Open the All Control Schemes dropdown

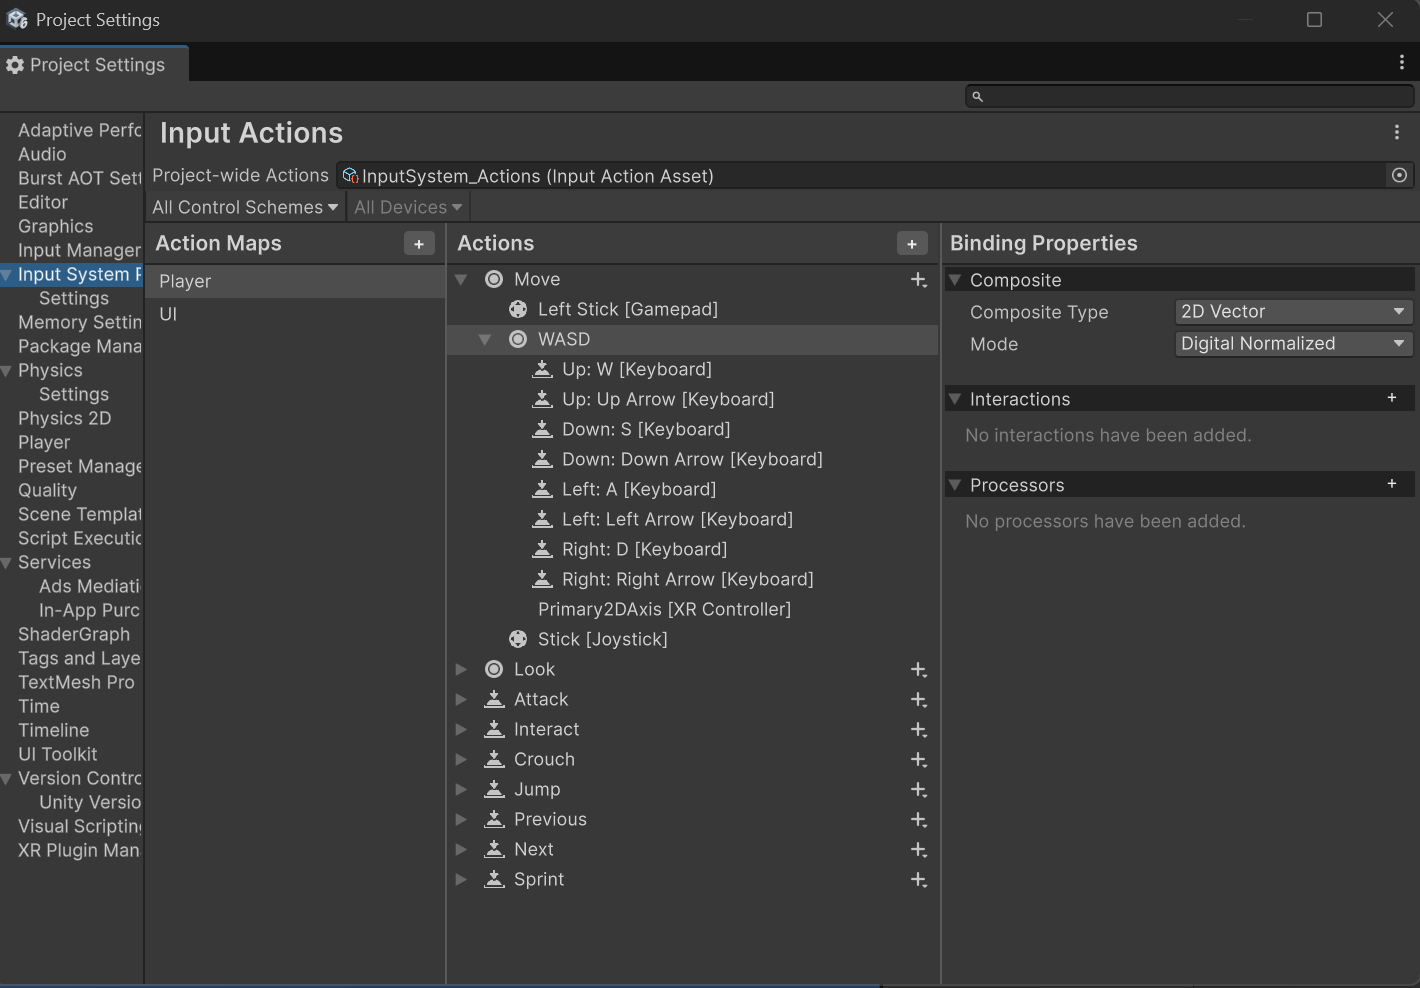[x=245, y=208]
